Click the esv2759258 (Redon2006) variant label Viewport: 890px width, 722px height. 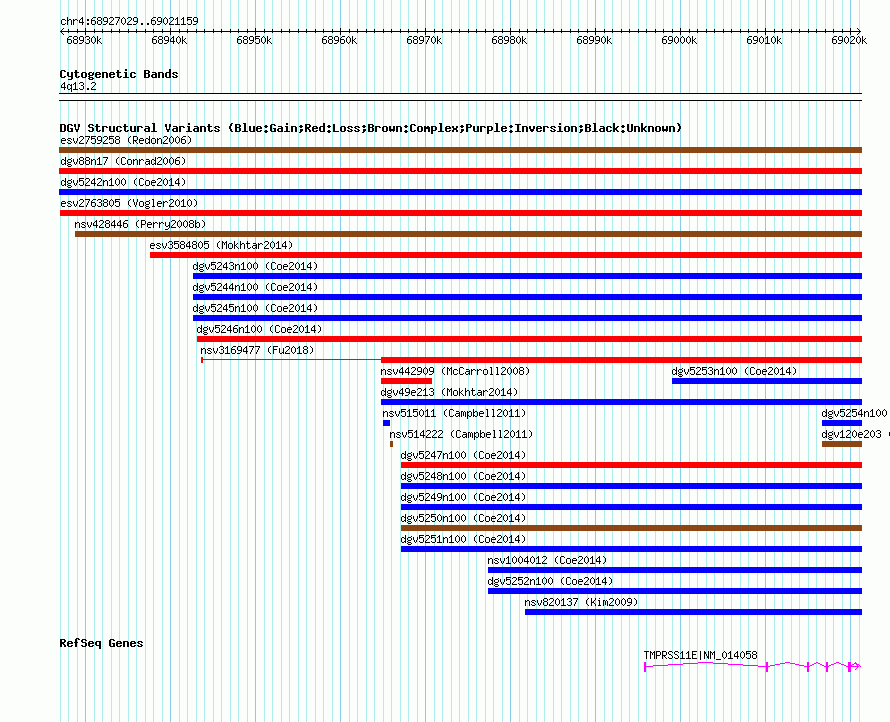pyautogui.click(x=126, y=140)
